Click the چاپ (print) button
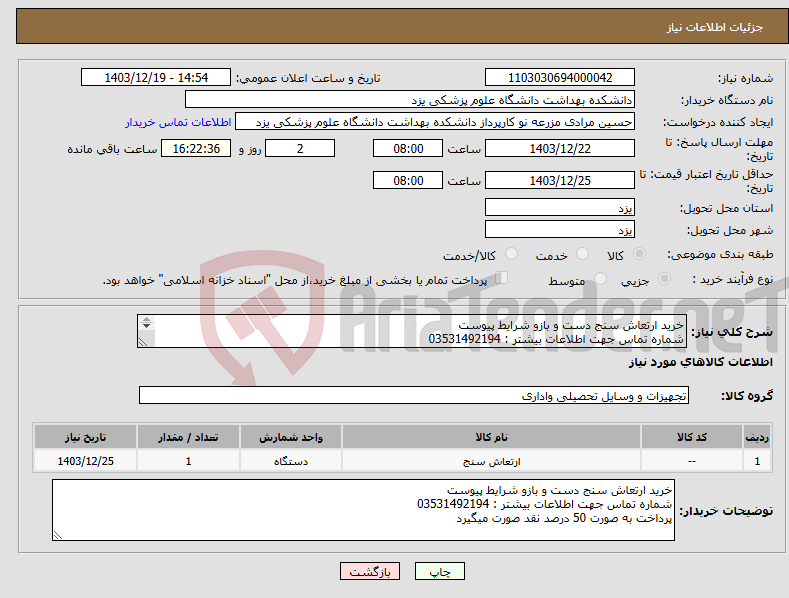 [x=439, y=571]
